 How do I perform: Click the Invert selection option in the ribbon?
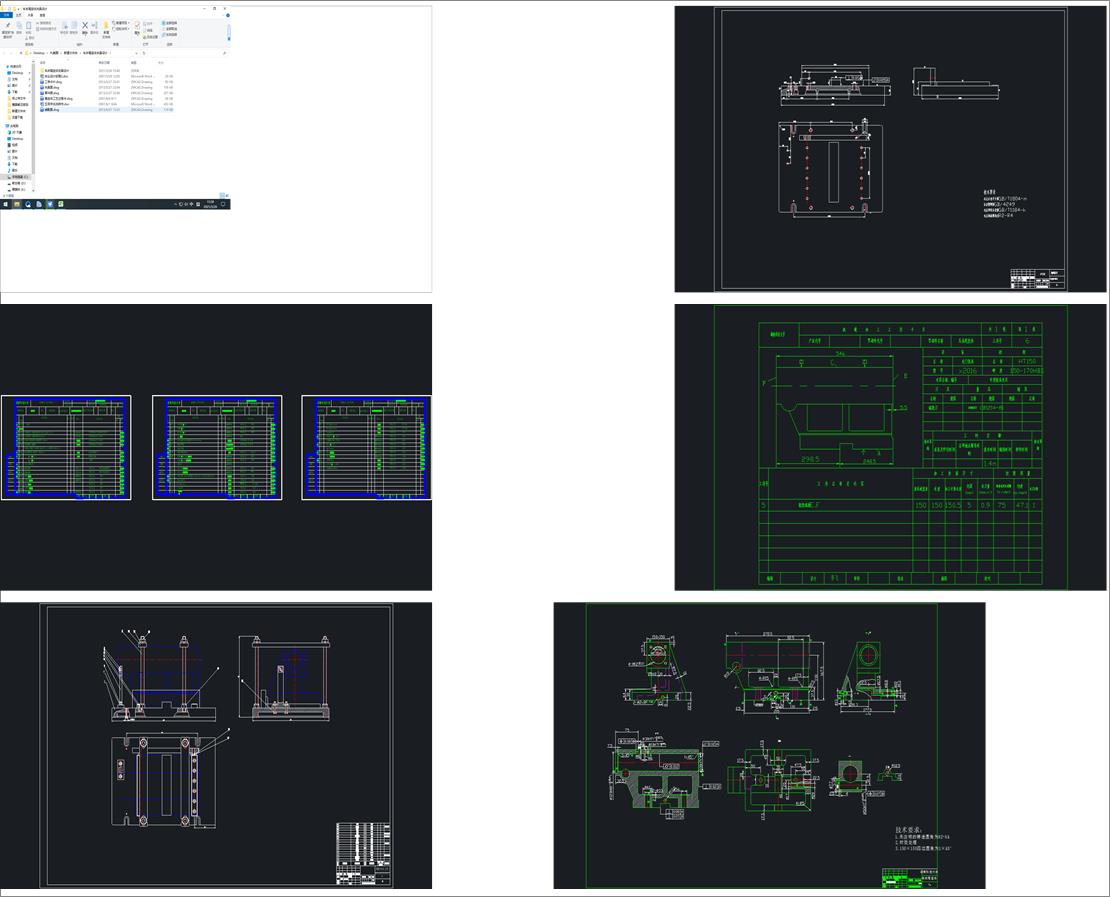[x=170, y=35]
